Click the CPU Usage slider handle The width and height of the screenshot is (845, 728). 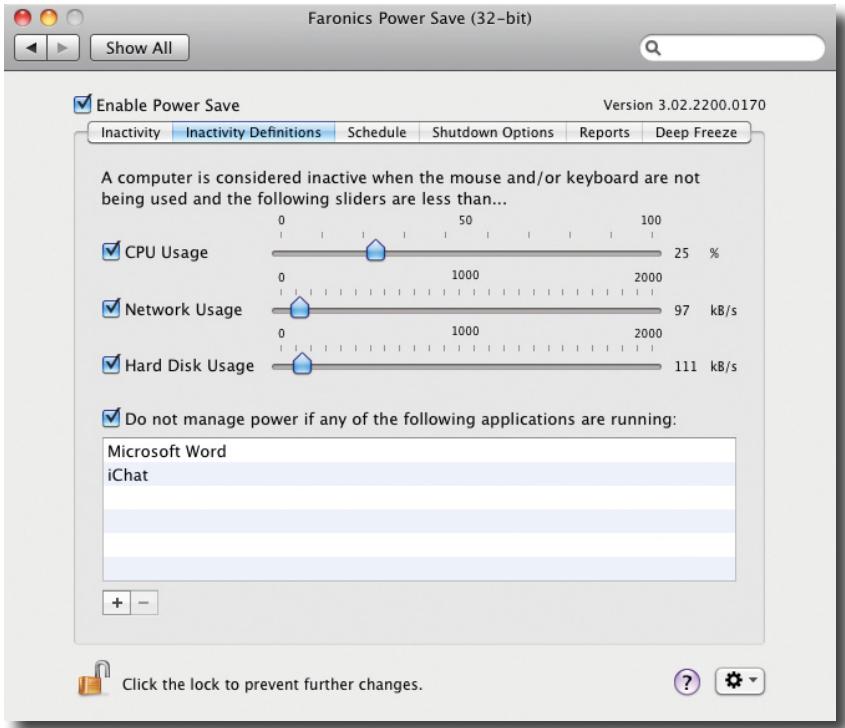point(376,252)
